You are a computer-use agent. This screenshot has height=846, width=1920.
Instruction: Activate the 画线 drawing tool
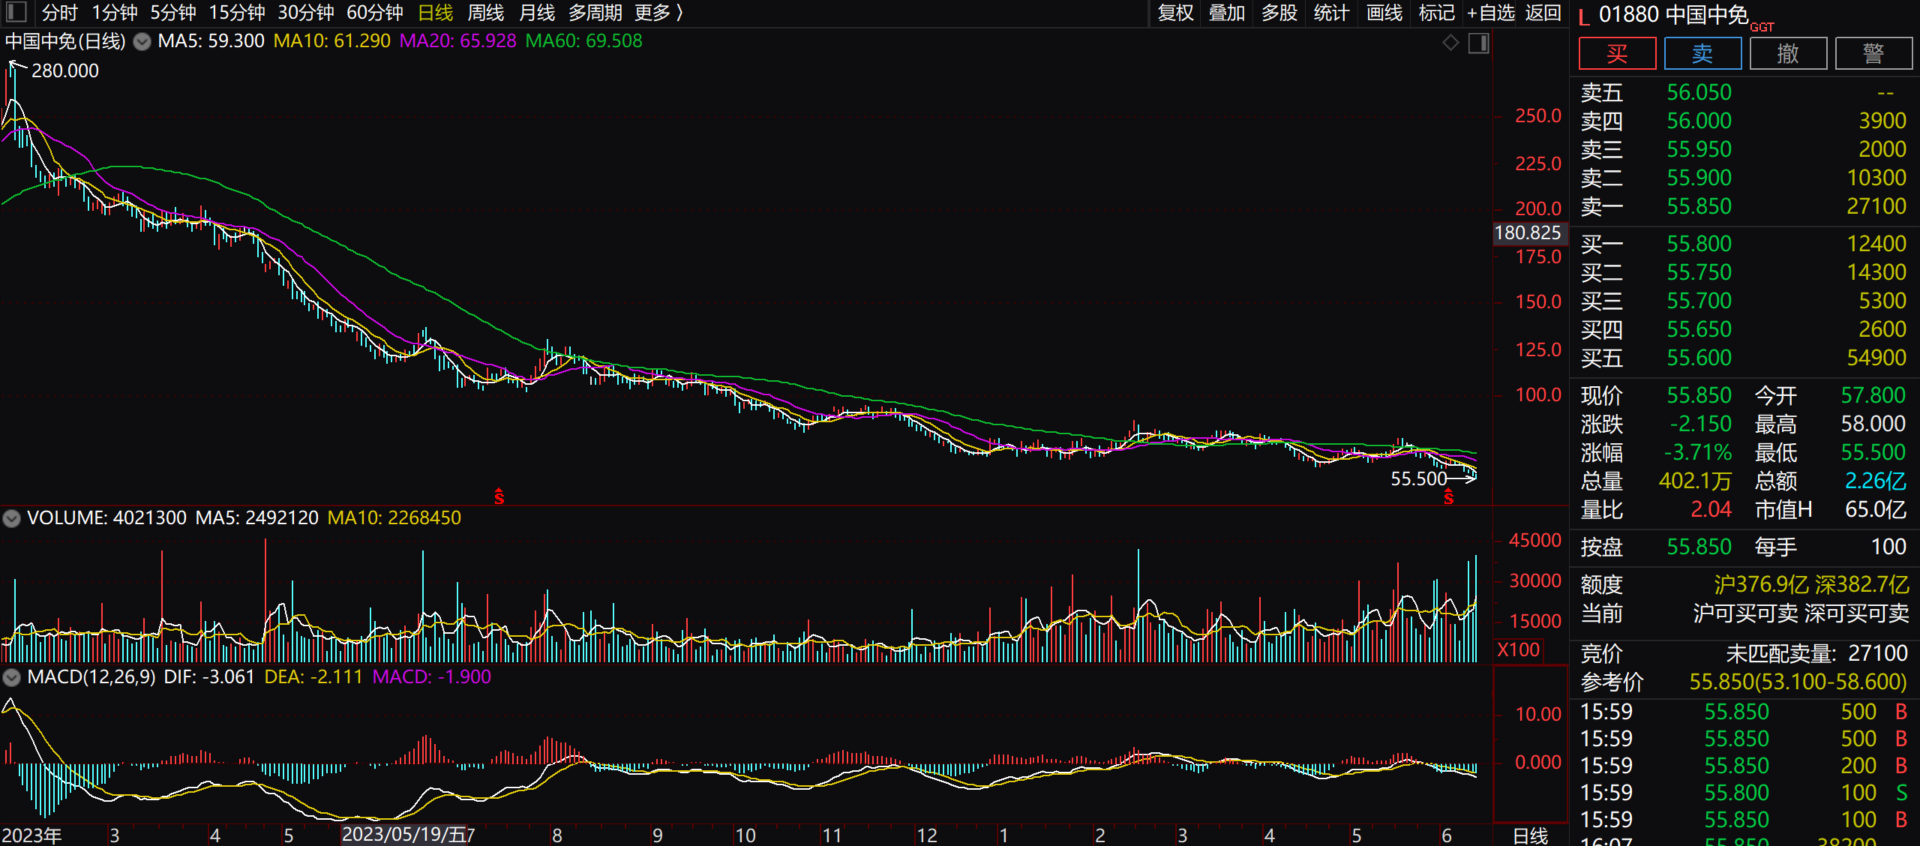coord(1384,13)
